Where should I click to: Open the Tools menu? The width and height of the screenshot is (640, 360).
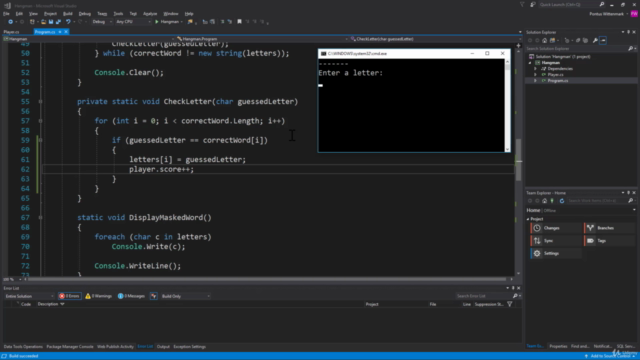pos(118,13)
